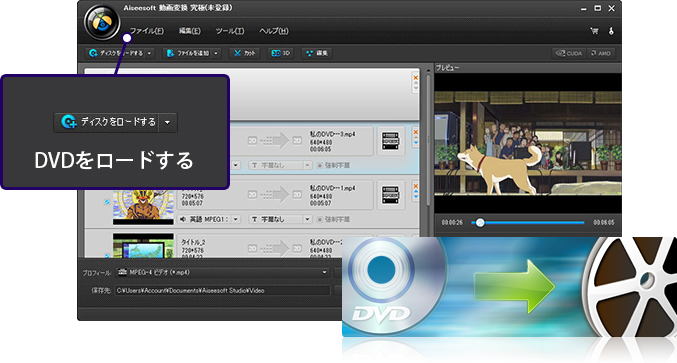Click the 保存先 save path field
The width and height of the screenshot is (677, 363).
(x=223, y=290)
